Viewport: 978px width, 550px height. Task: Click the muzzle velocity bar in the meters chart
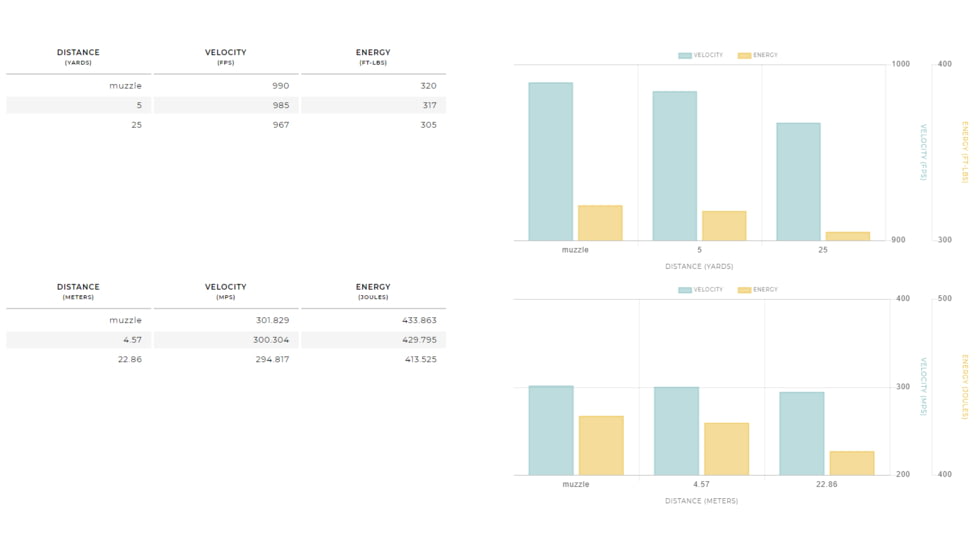click(551, 430)
